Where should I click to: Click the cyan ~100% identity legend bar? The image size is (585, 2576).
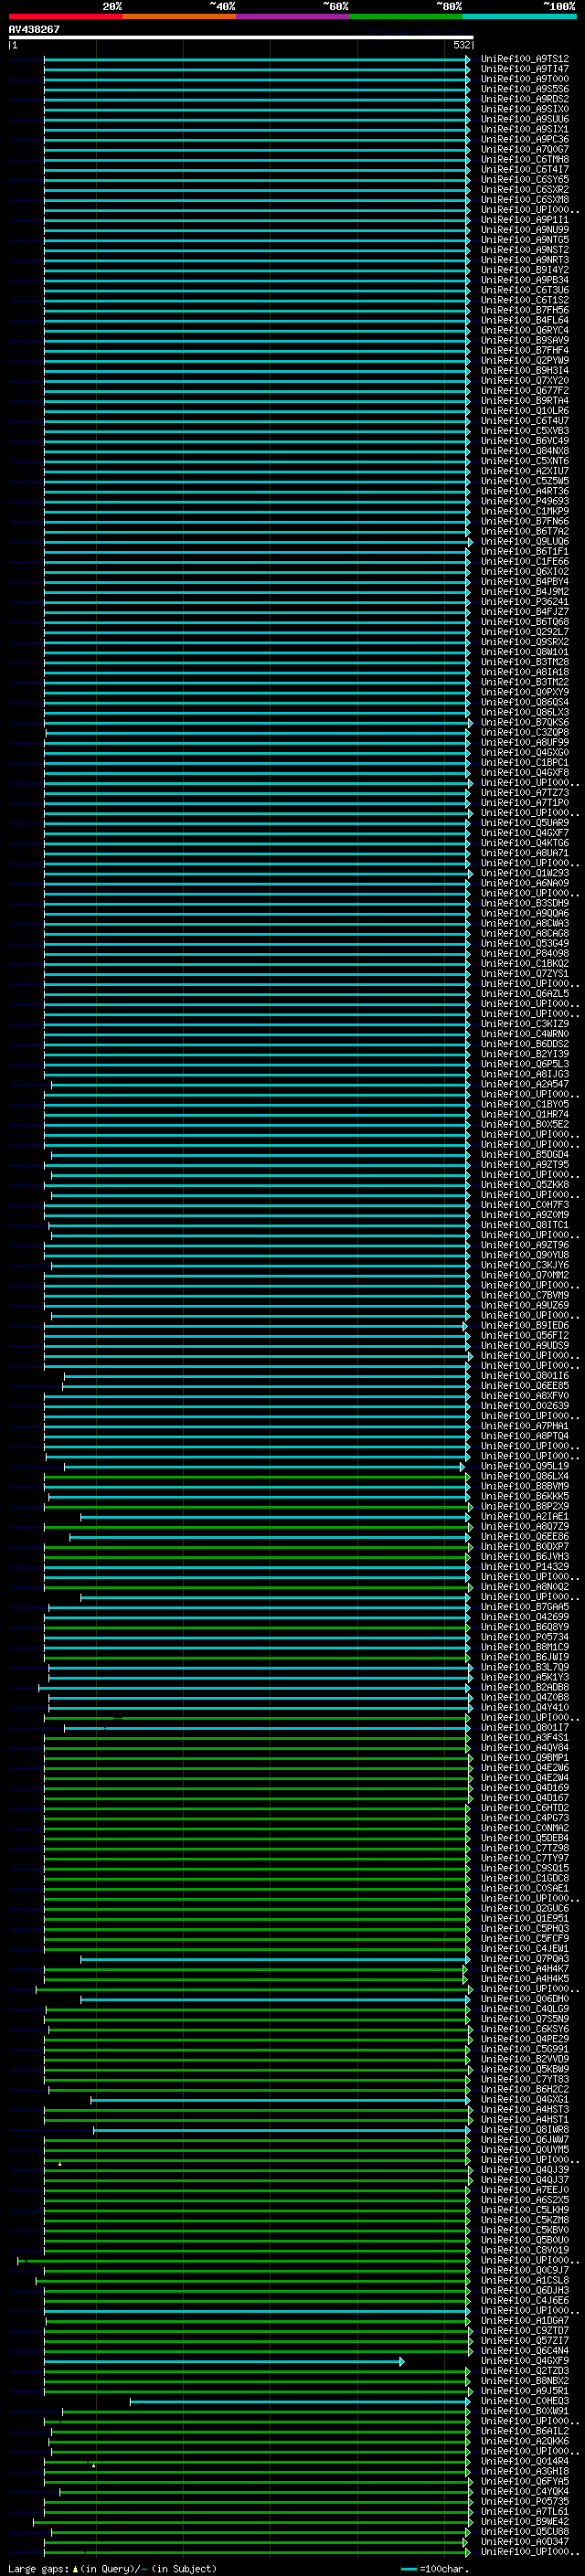[519, 17]
